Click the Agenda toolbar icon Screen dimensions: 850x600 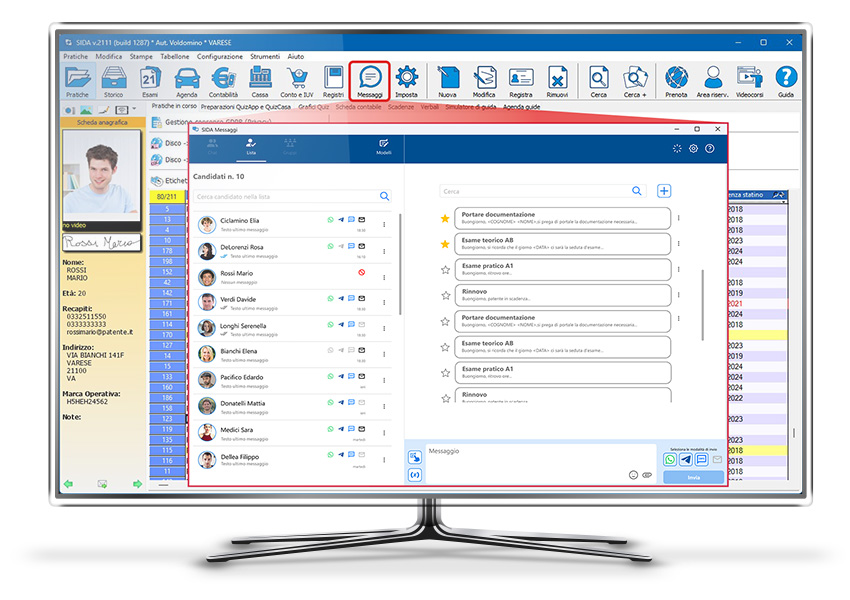[x=186, y=80]
